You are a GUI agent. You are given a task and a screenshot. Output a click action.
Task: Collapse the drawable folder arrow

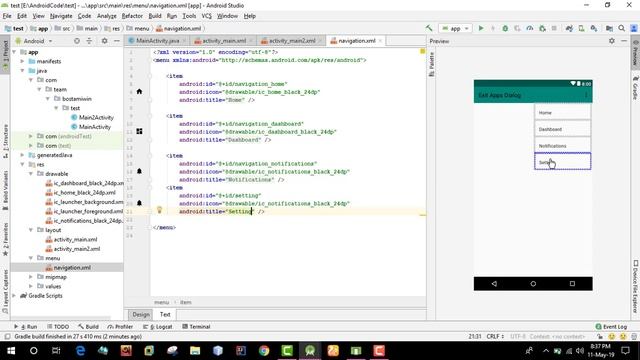[31, 173]
